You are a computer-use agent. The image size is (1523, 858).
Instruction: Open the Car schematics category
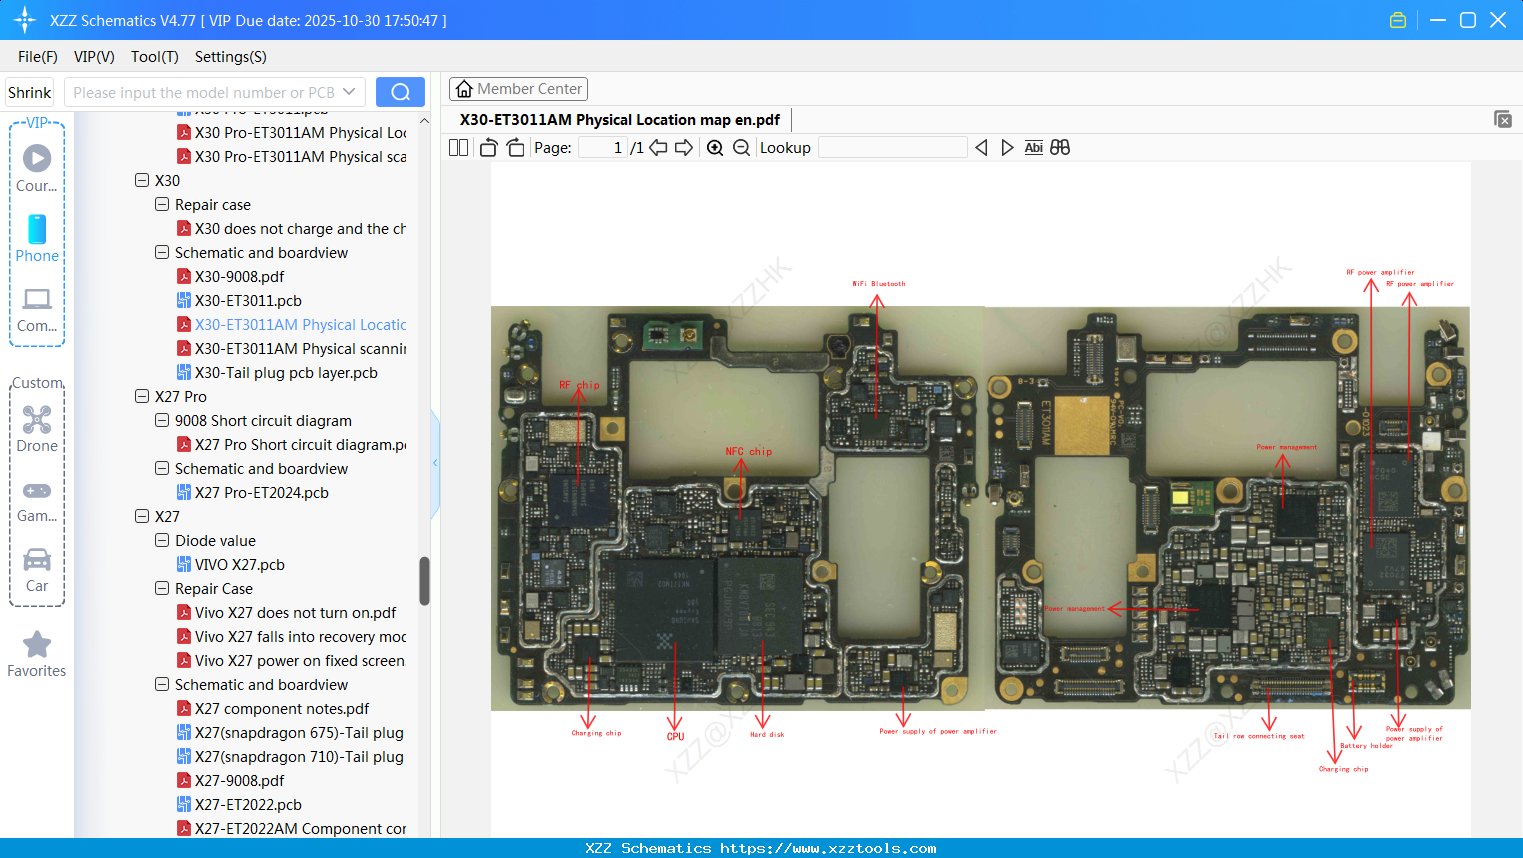click(37, 569)
